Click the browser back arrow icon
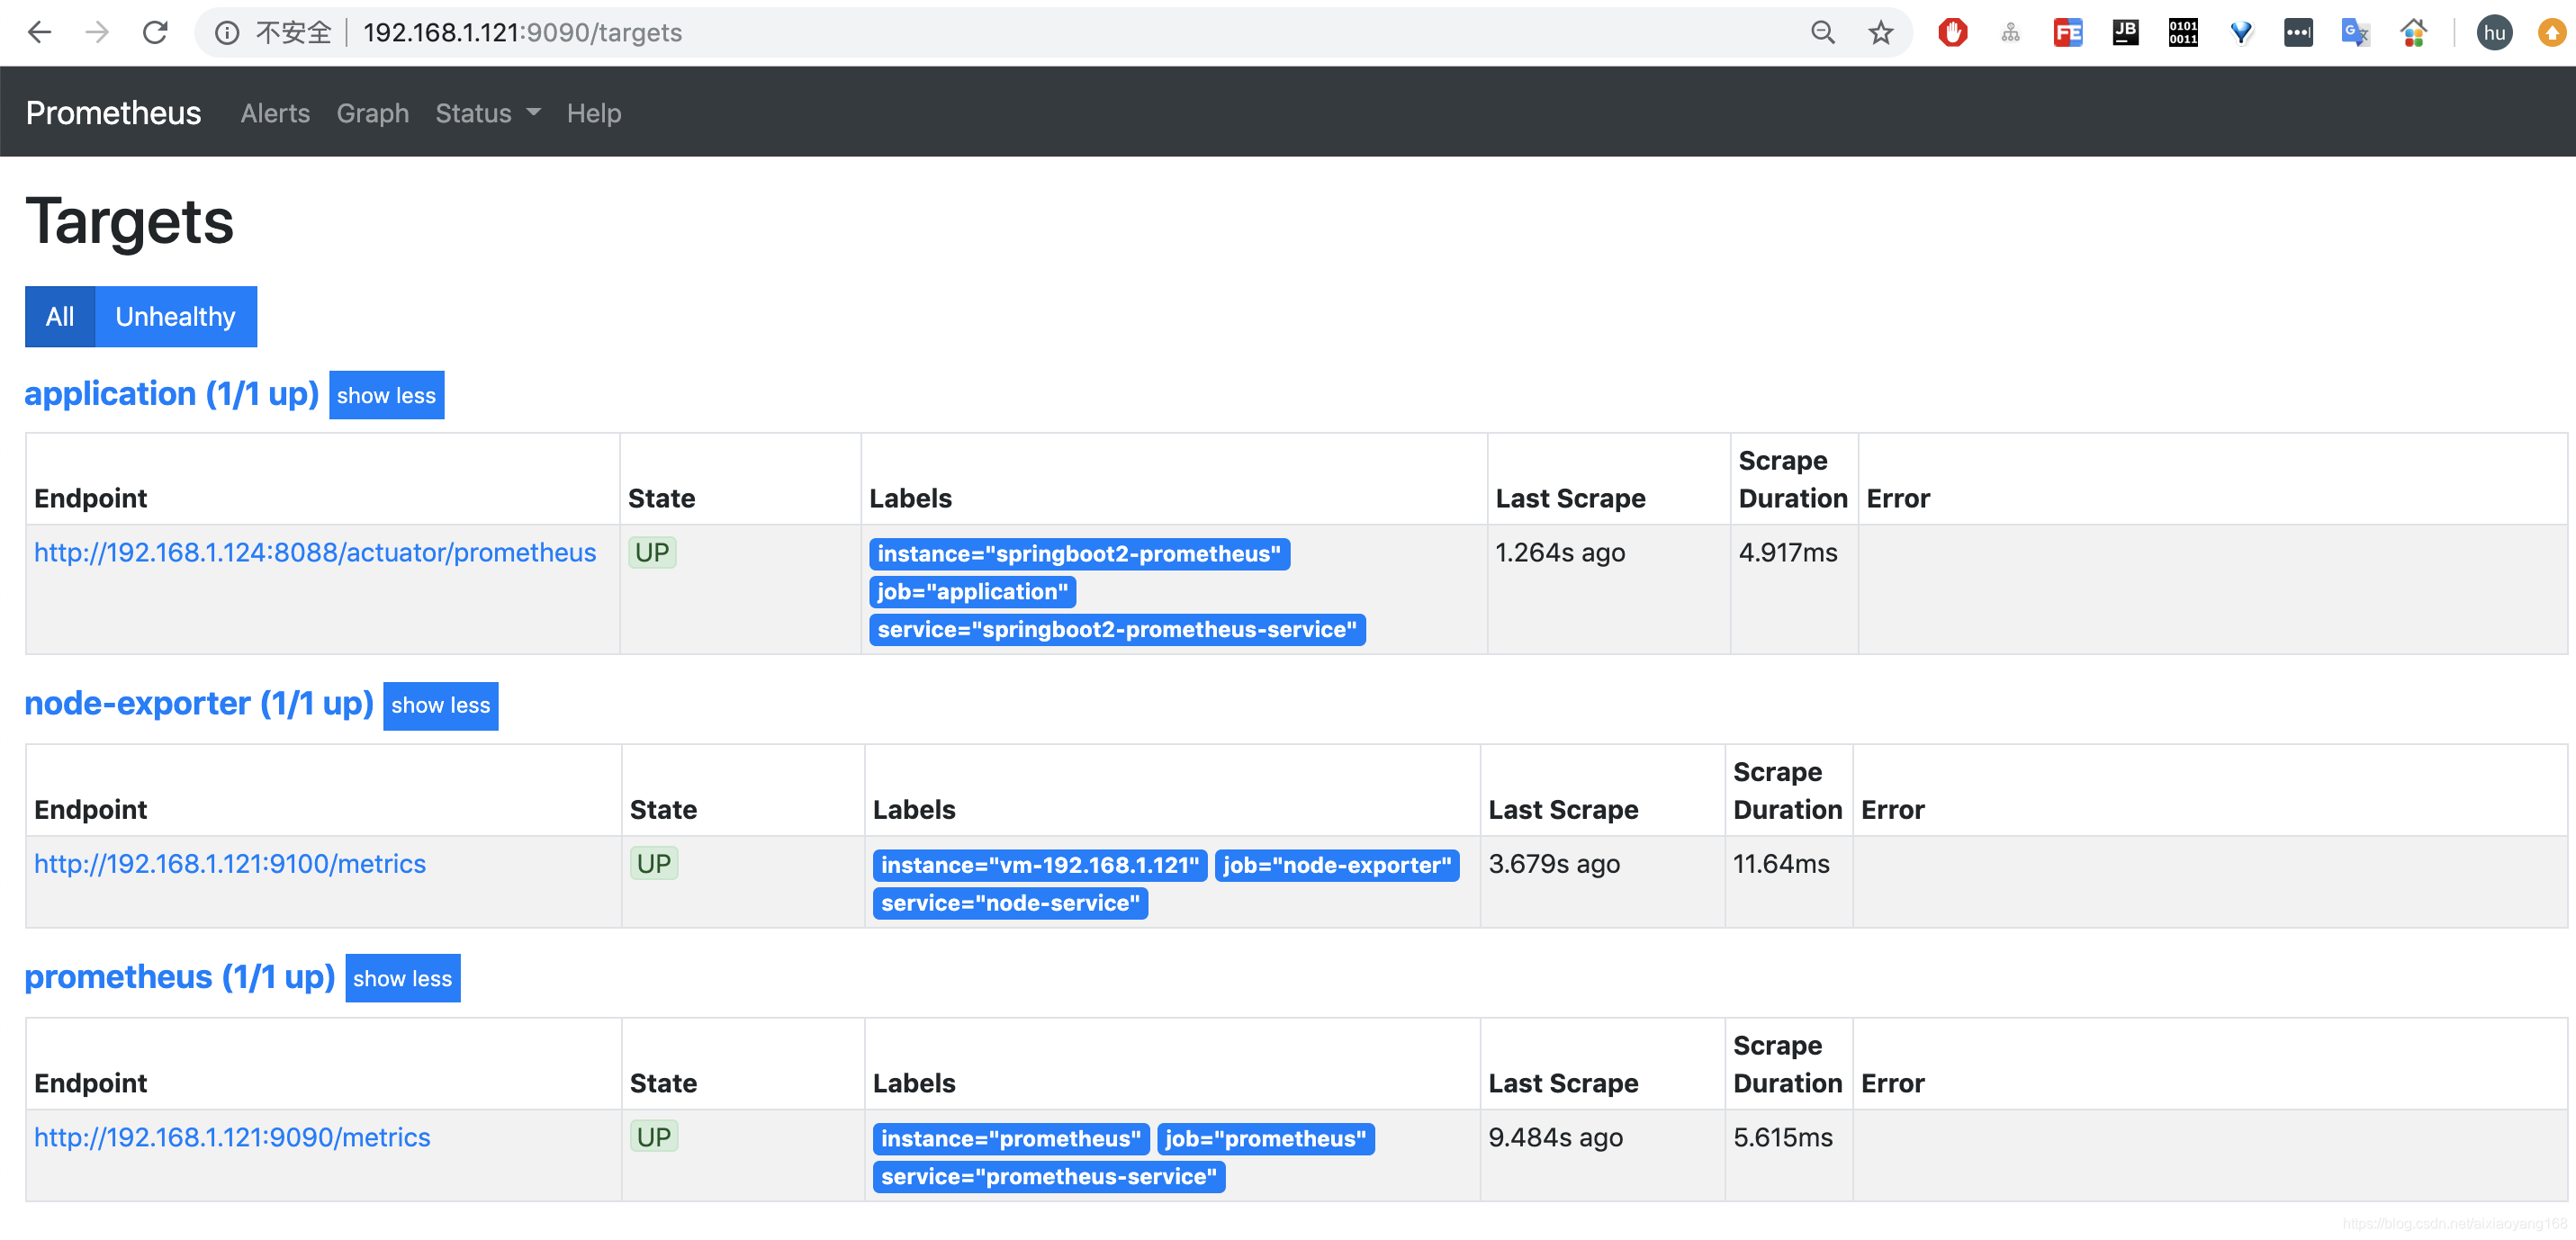This screenshot has height=1240, width=2576. click(40, 30)
